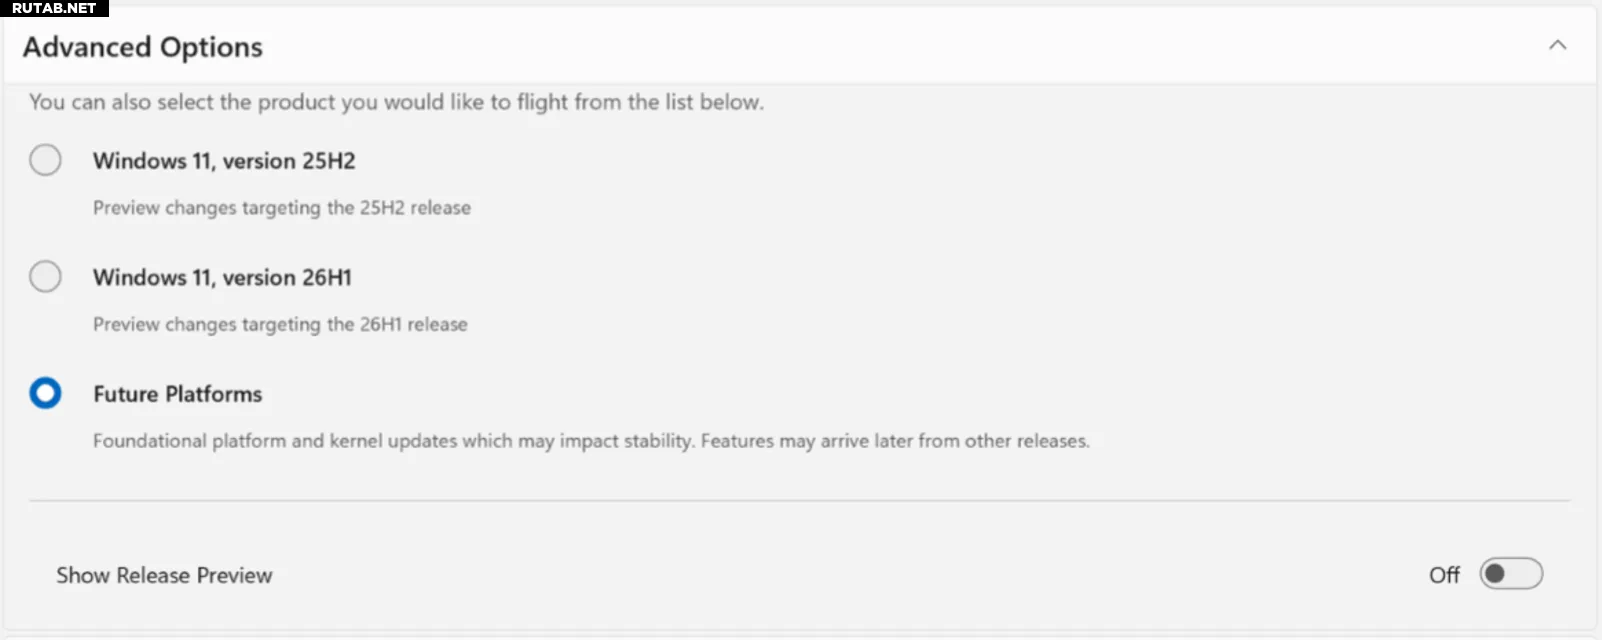This screenshot has width=1602, height=640.
Task: Click the empty middle of the Show Release Preview row
Action: 800,575
